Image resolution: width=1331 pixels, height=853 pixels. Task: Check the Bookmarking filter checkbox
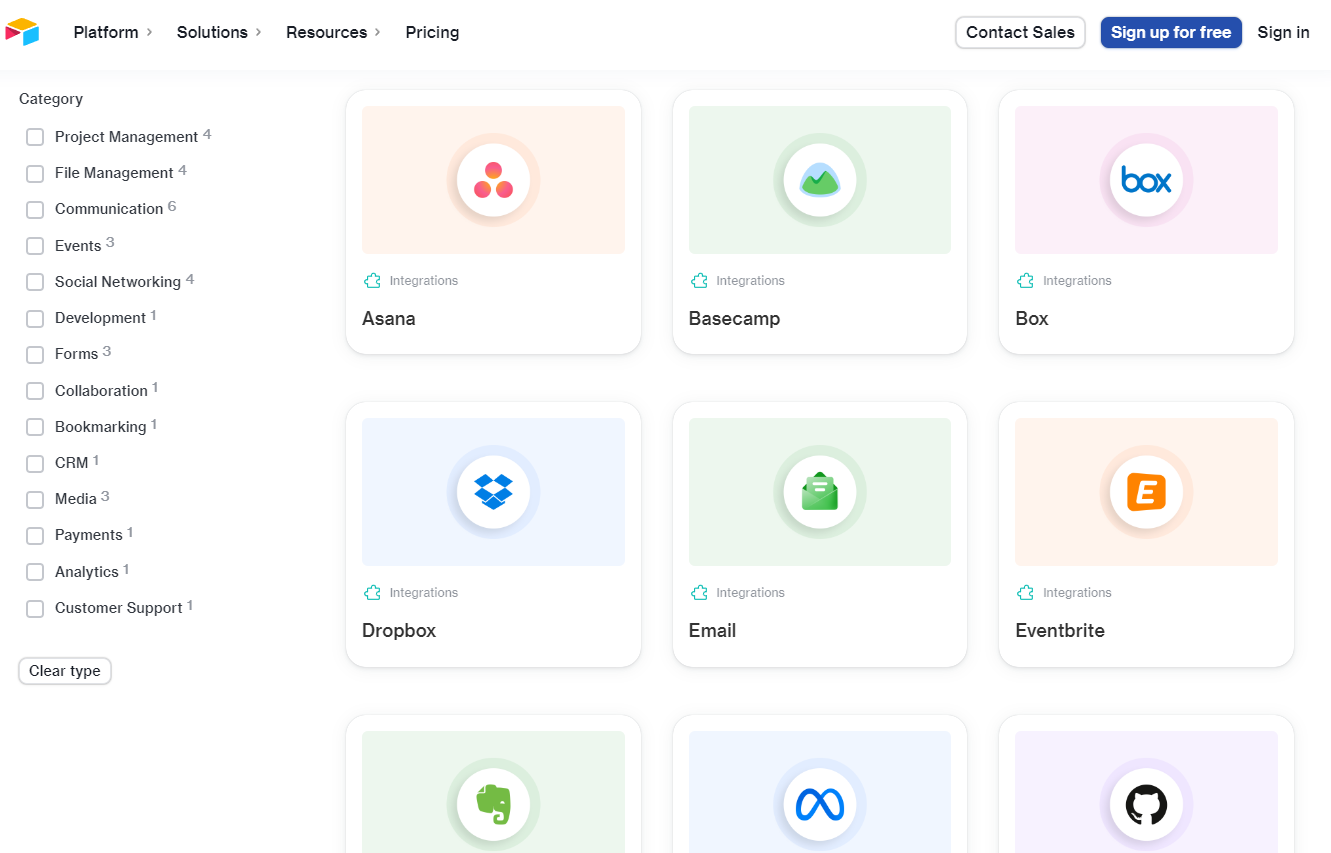(x=35, y=427)
